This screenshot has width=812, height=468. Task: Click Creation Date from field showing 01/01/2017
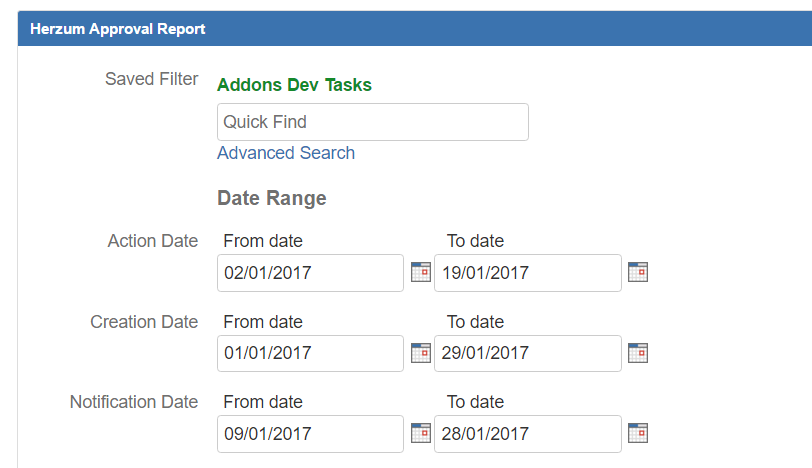(x=310, y=353)
